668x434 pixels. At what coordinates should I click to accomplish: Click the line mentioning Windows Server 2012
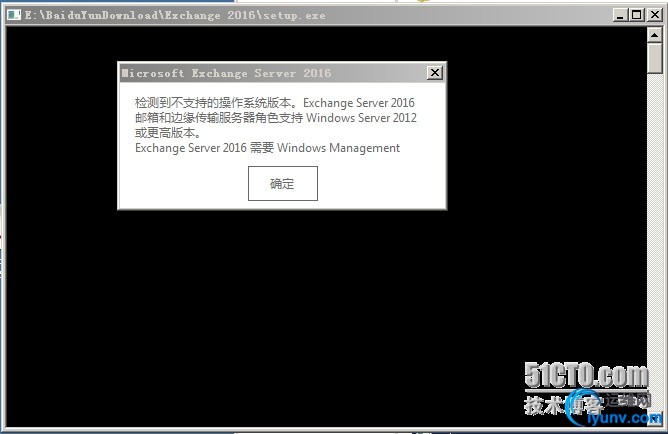pyautogui.click(x=276, y=118)
